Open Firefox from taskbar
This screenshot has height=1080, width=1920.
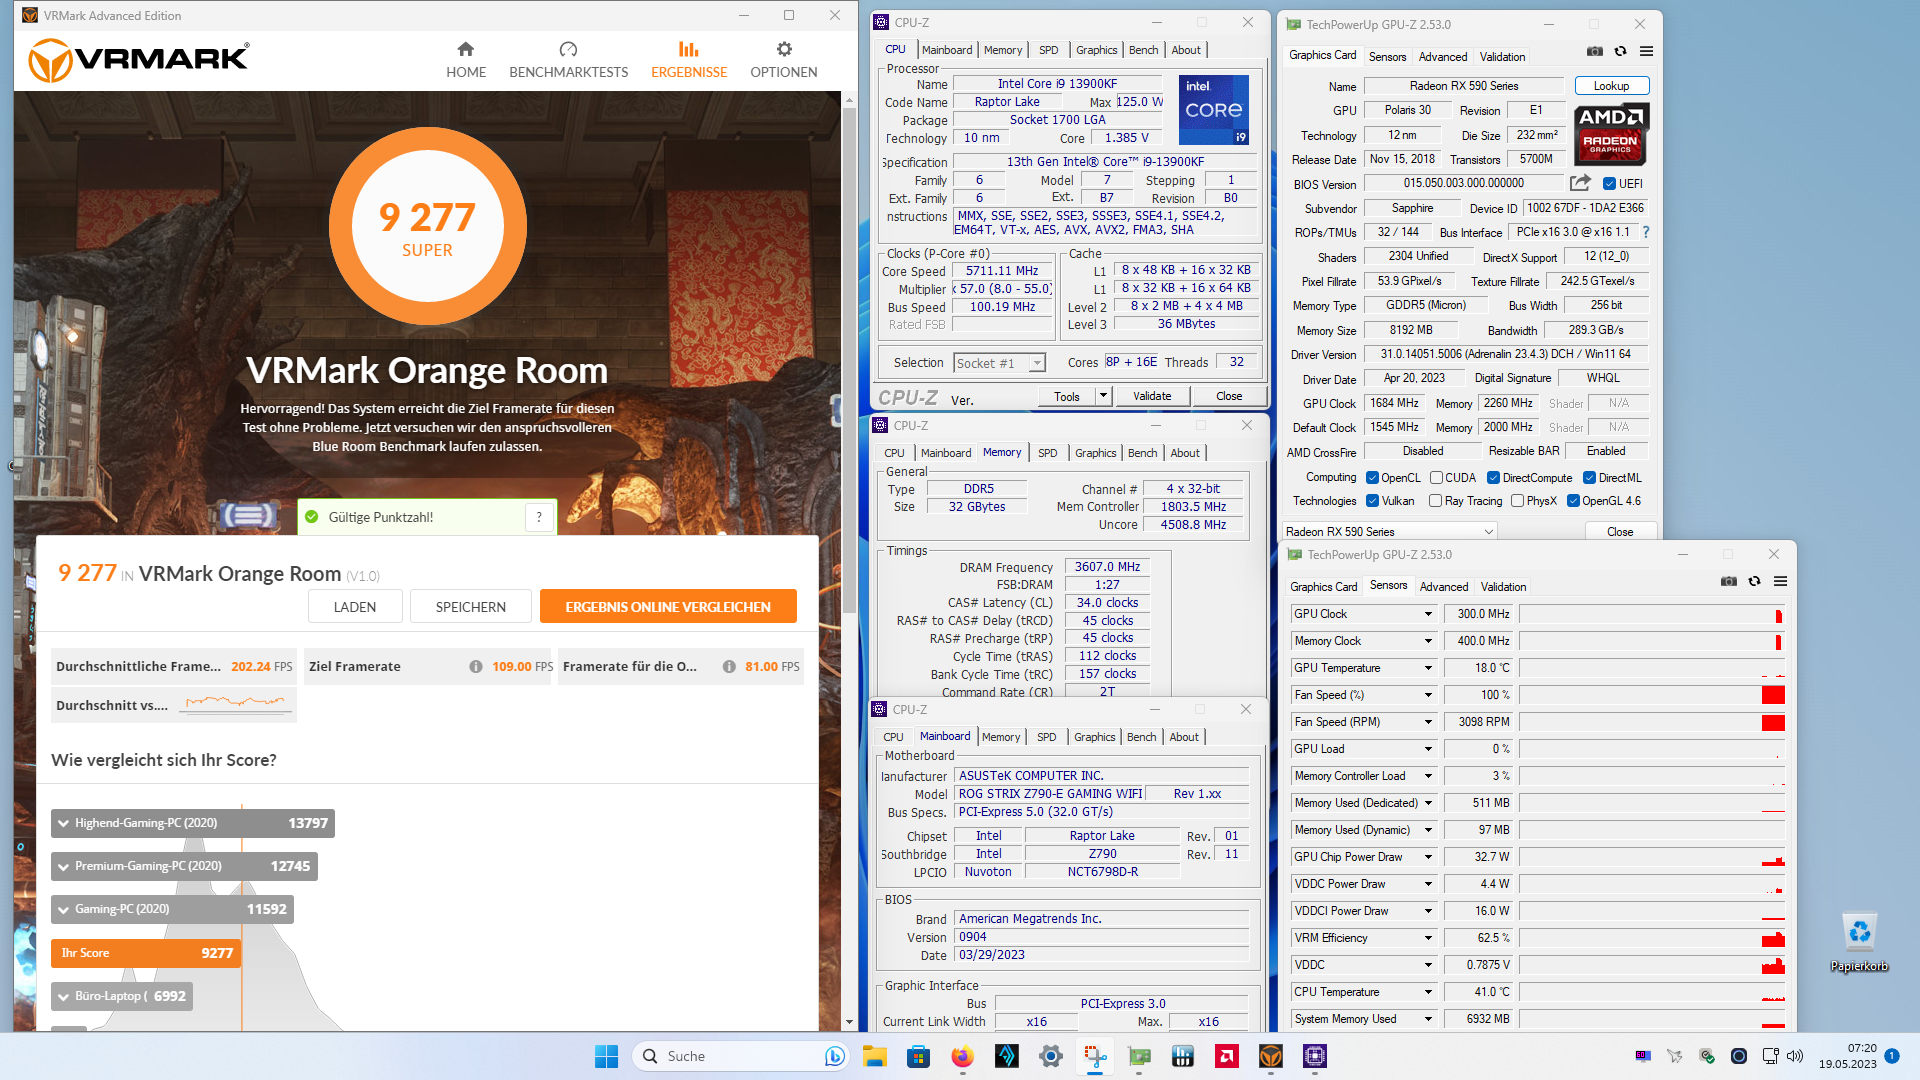(962, 1056)
